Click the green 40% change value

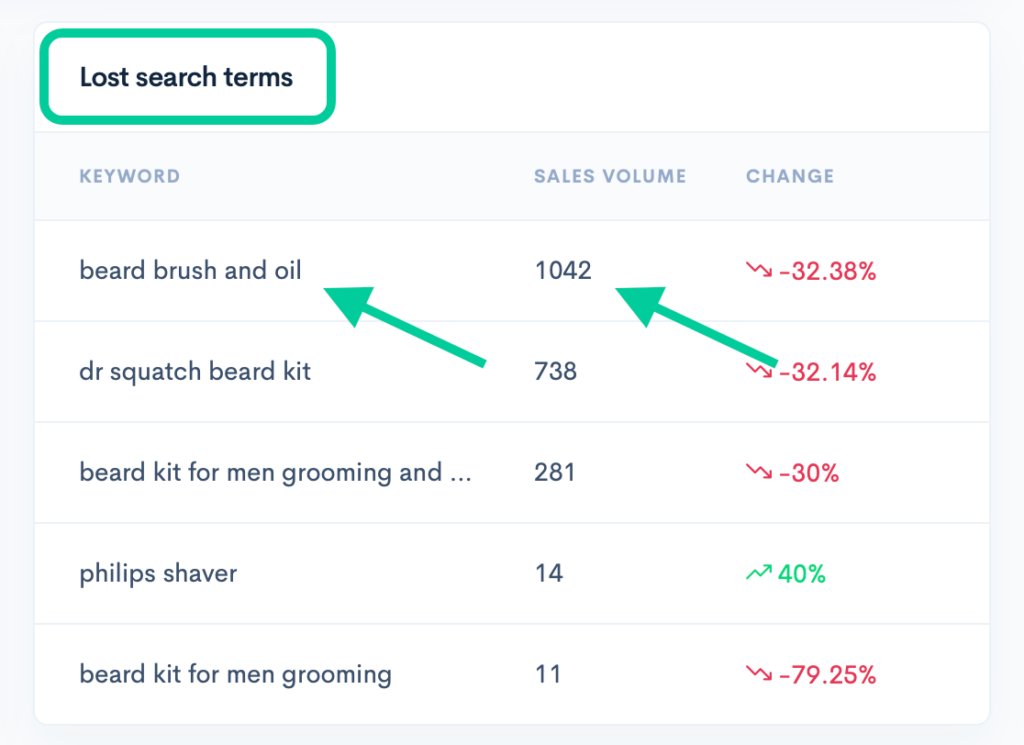(x=802, y=574)
